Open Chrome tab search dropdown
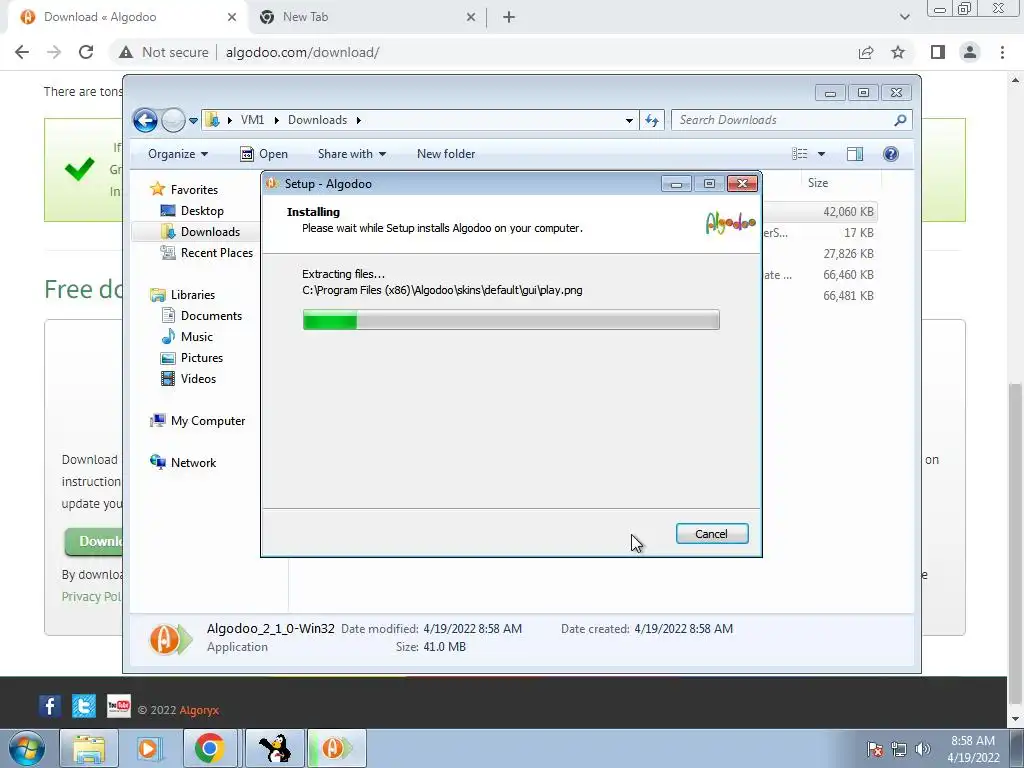This screenshot has height=768, width=1024. pos(904,17)
